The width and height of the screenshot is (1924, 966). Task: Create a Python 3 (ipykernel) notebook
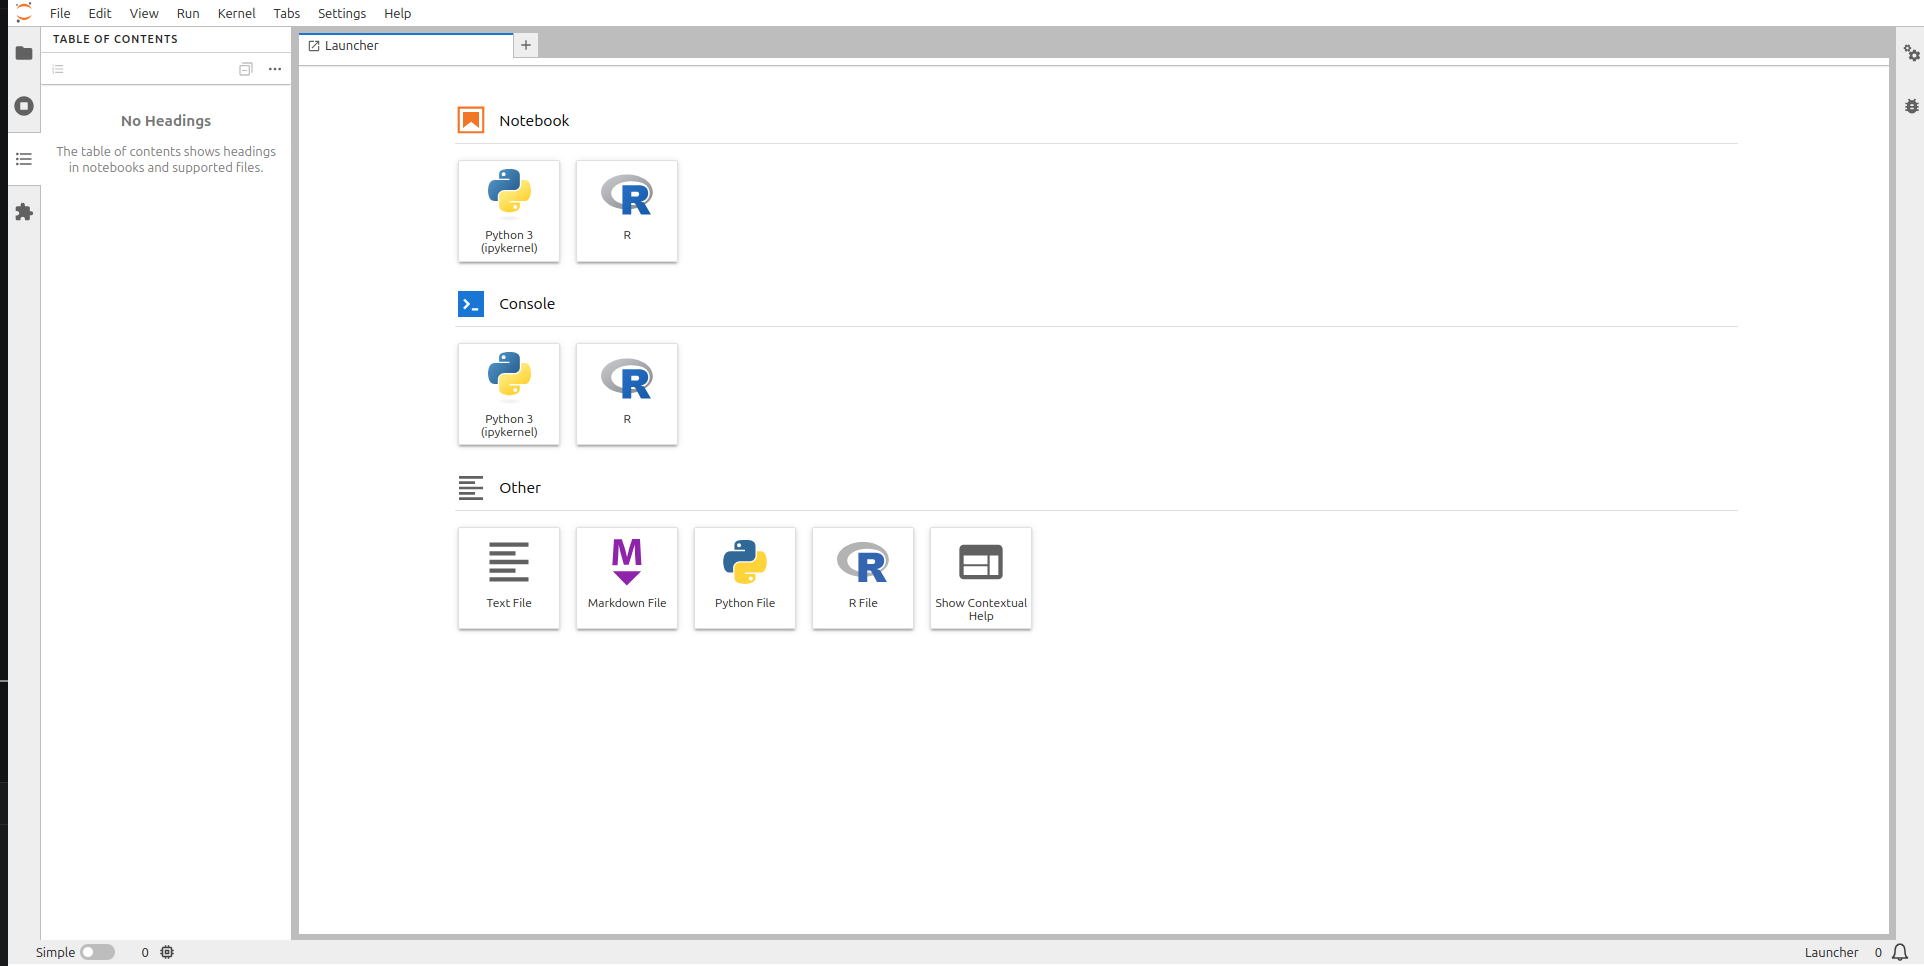(509, 211)
